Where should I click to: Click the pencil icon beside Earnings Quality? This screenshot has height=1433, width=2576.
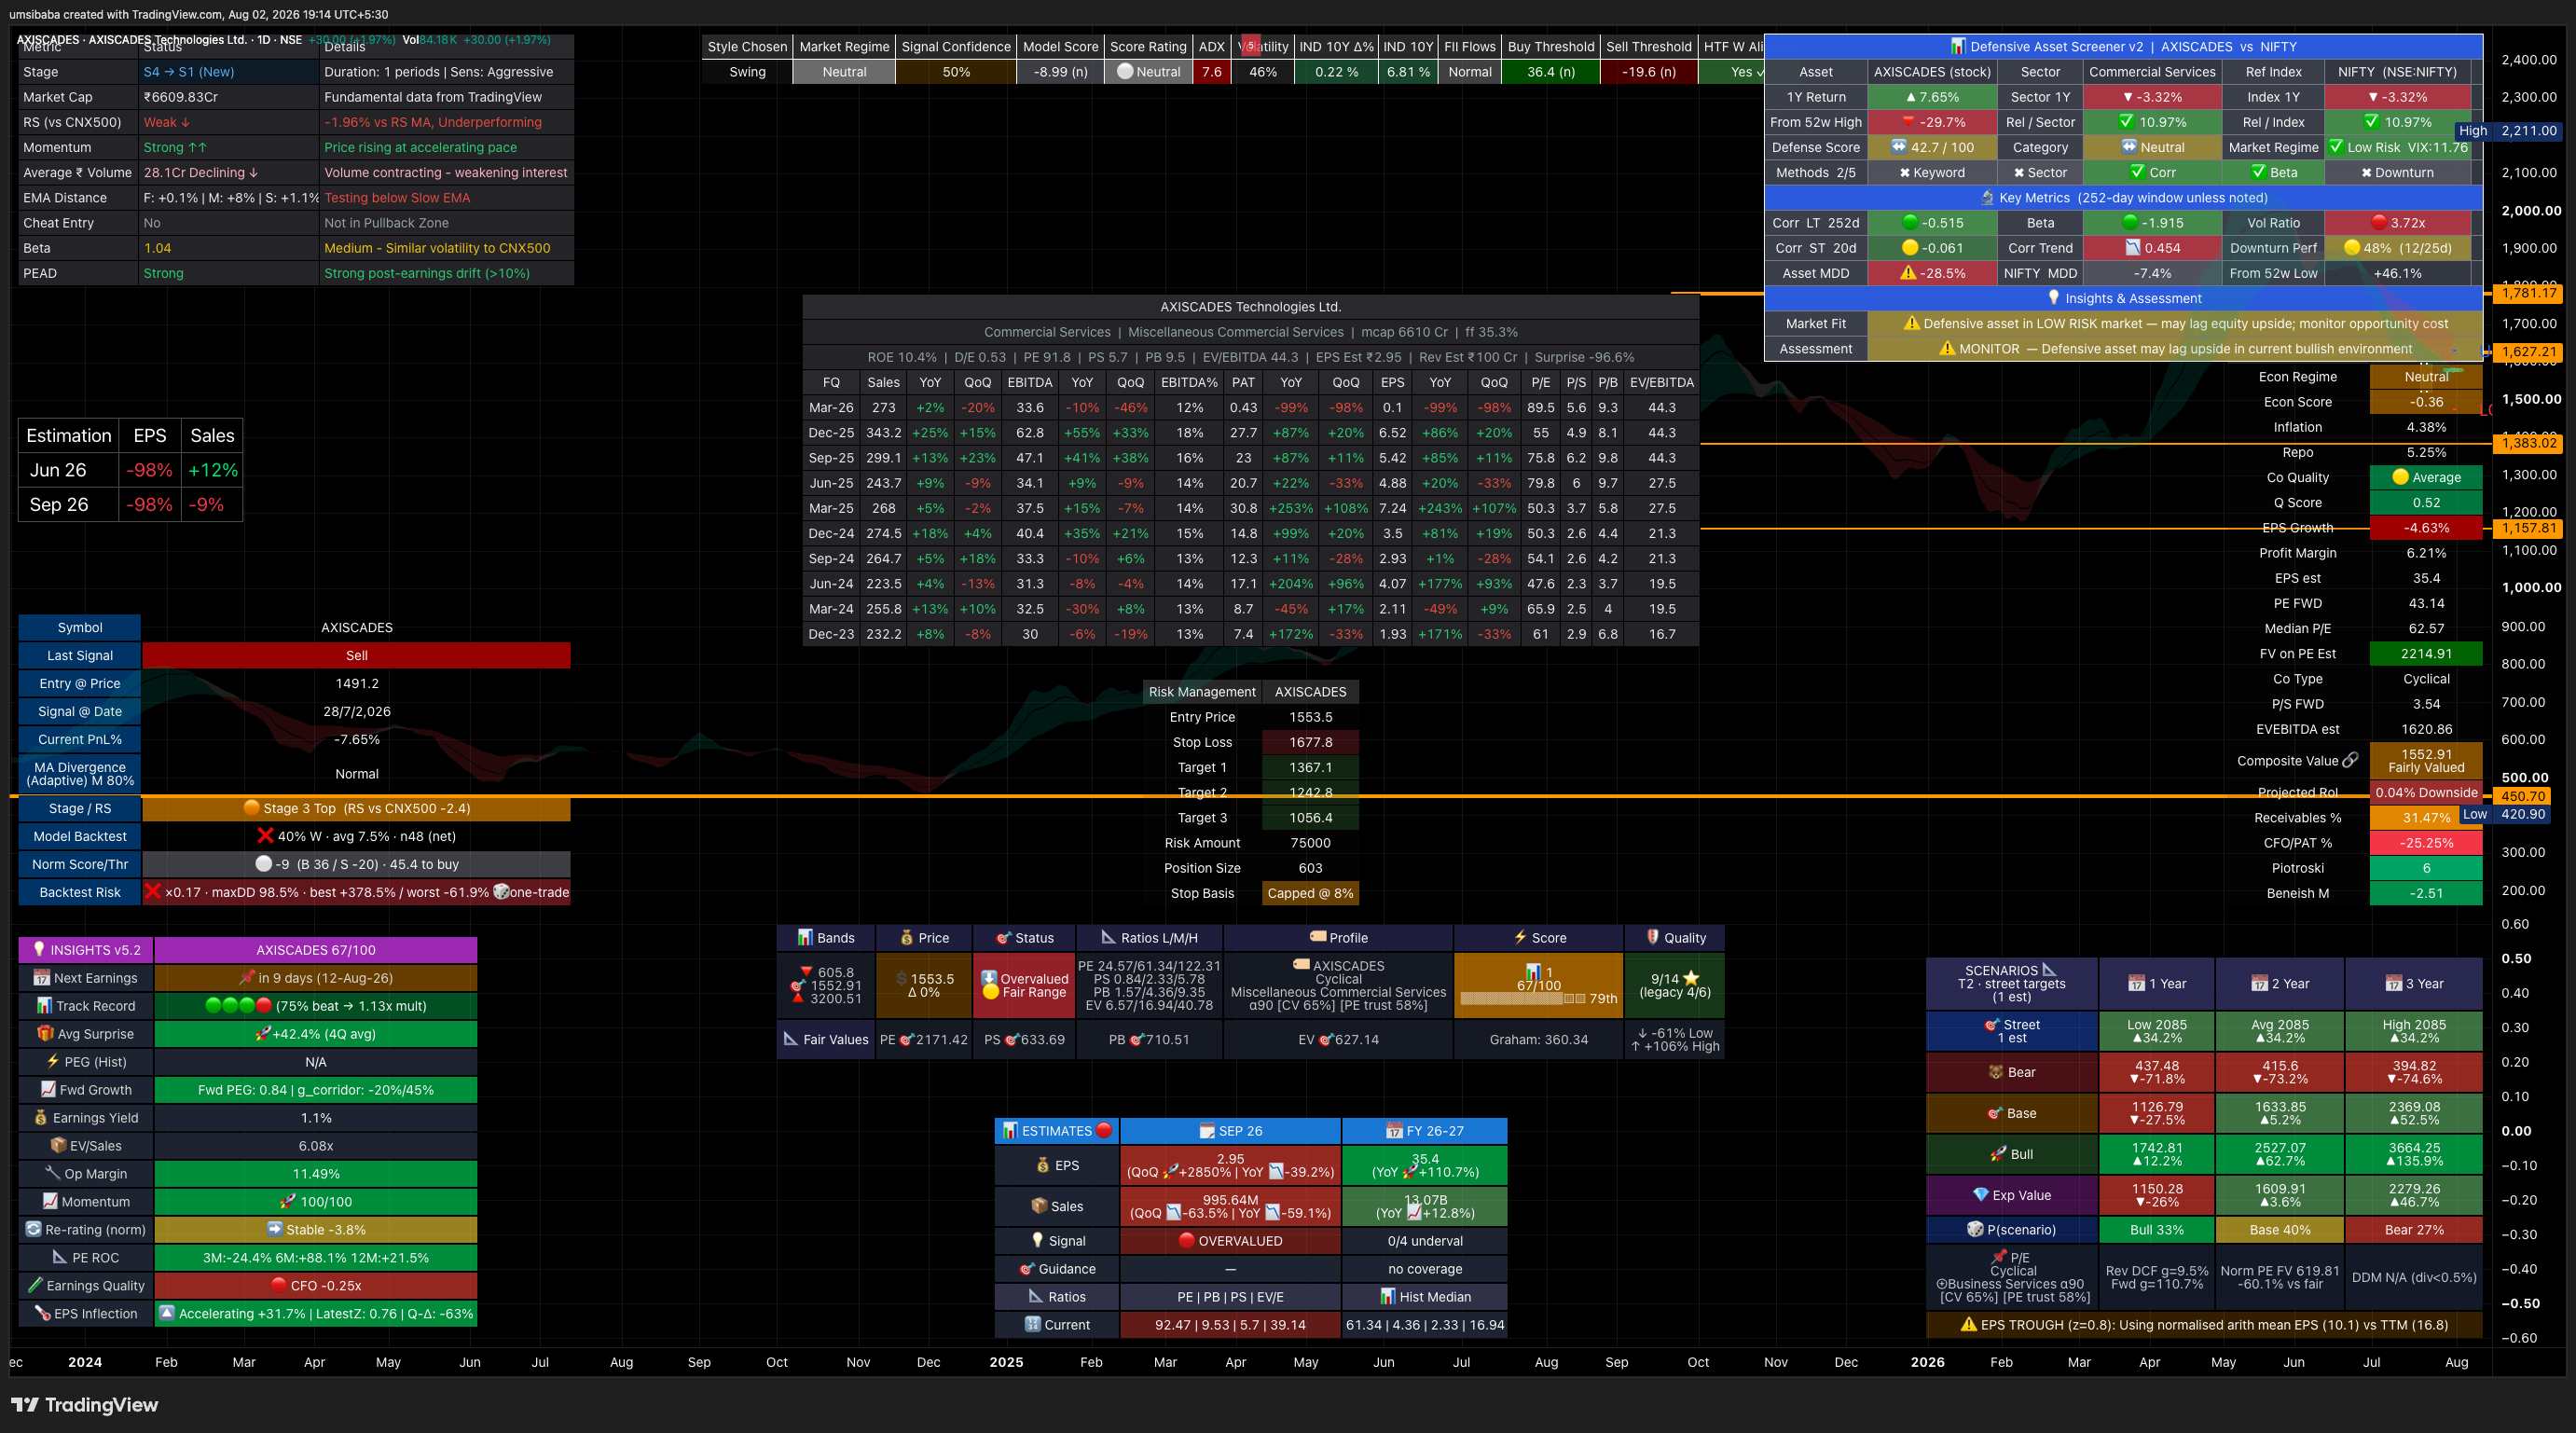[x=35, y=1286]
